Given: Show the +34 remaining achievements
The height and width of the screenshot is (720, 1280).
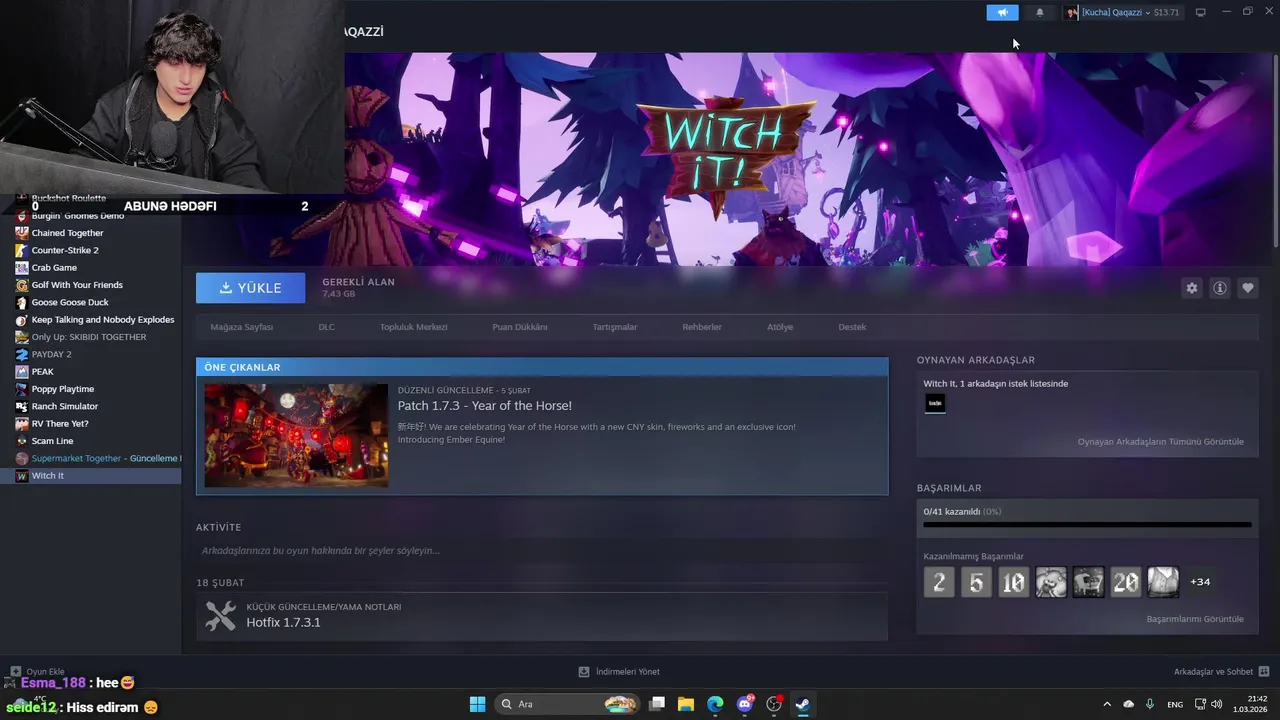Looking at the screenshot, I should tap(1200, 582).
